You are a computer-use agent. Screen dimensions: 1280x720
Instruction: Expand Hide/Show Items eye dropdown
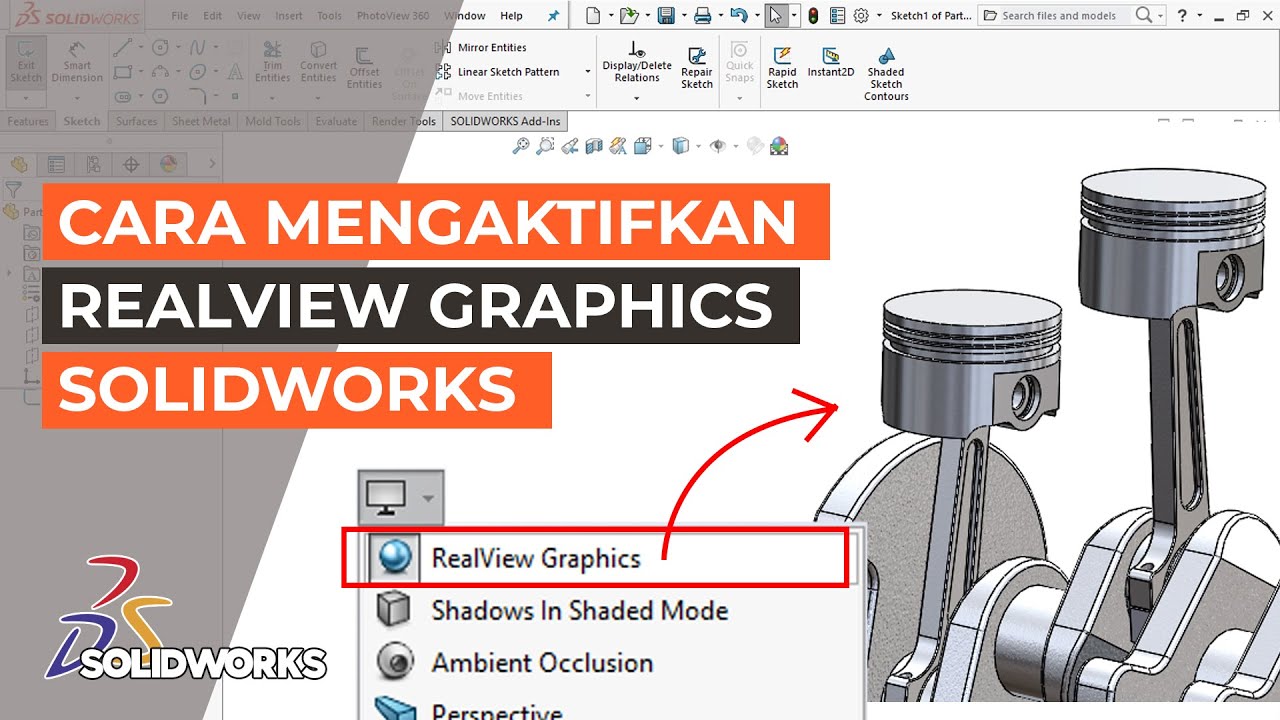tap(734, 146)
